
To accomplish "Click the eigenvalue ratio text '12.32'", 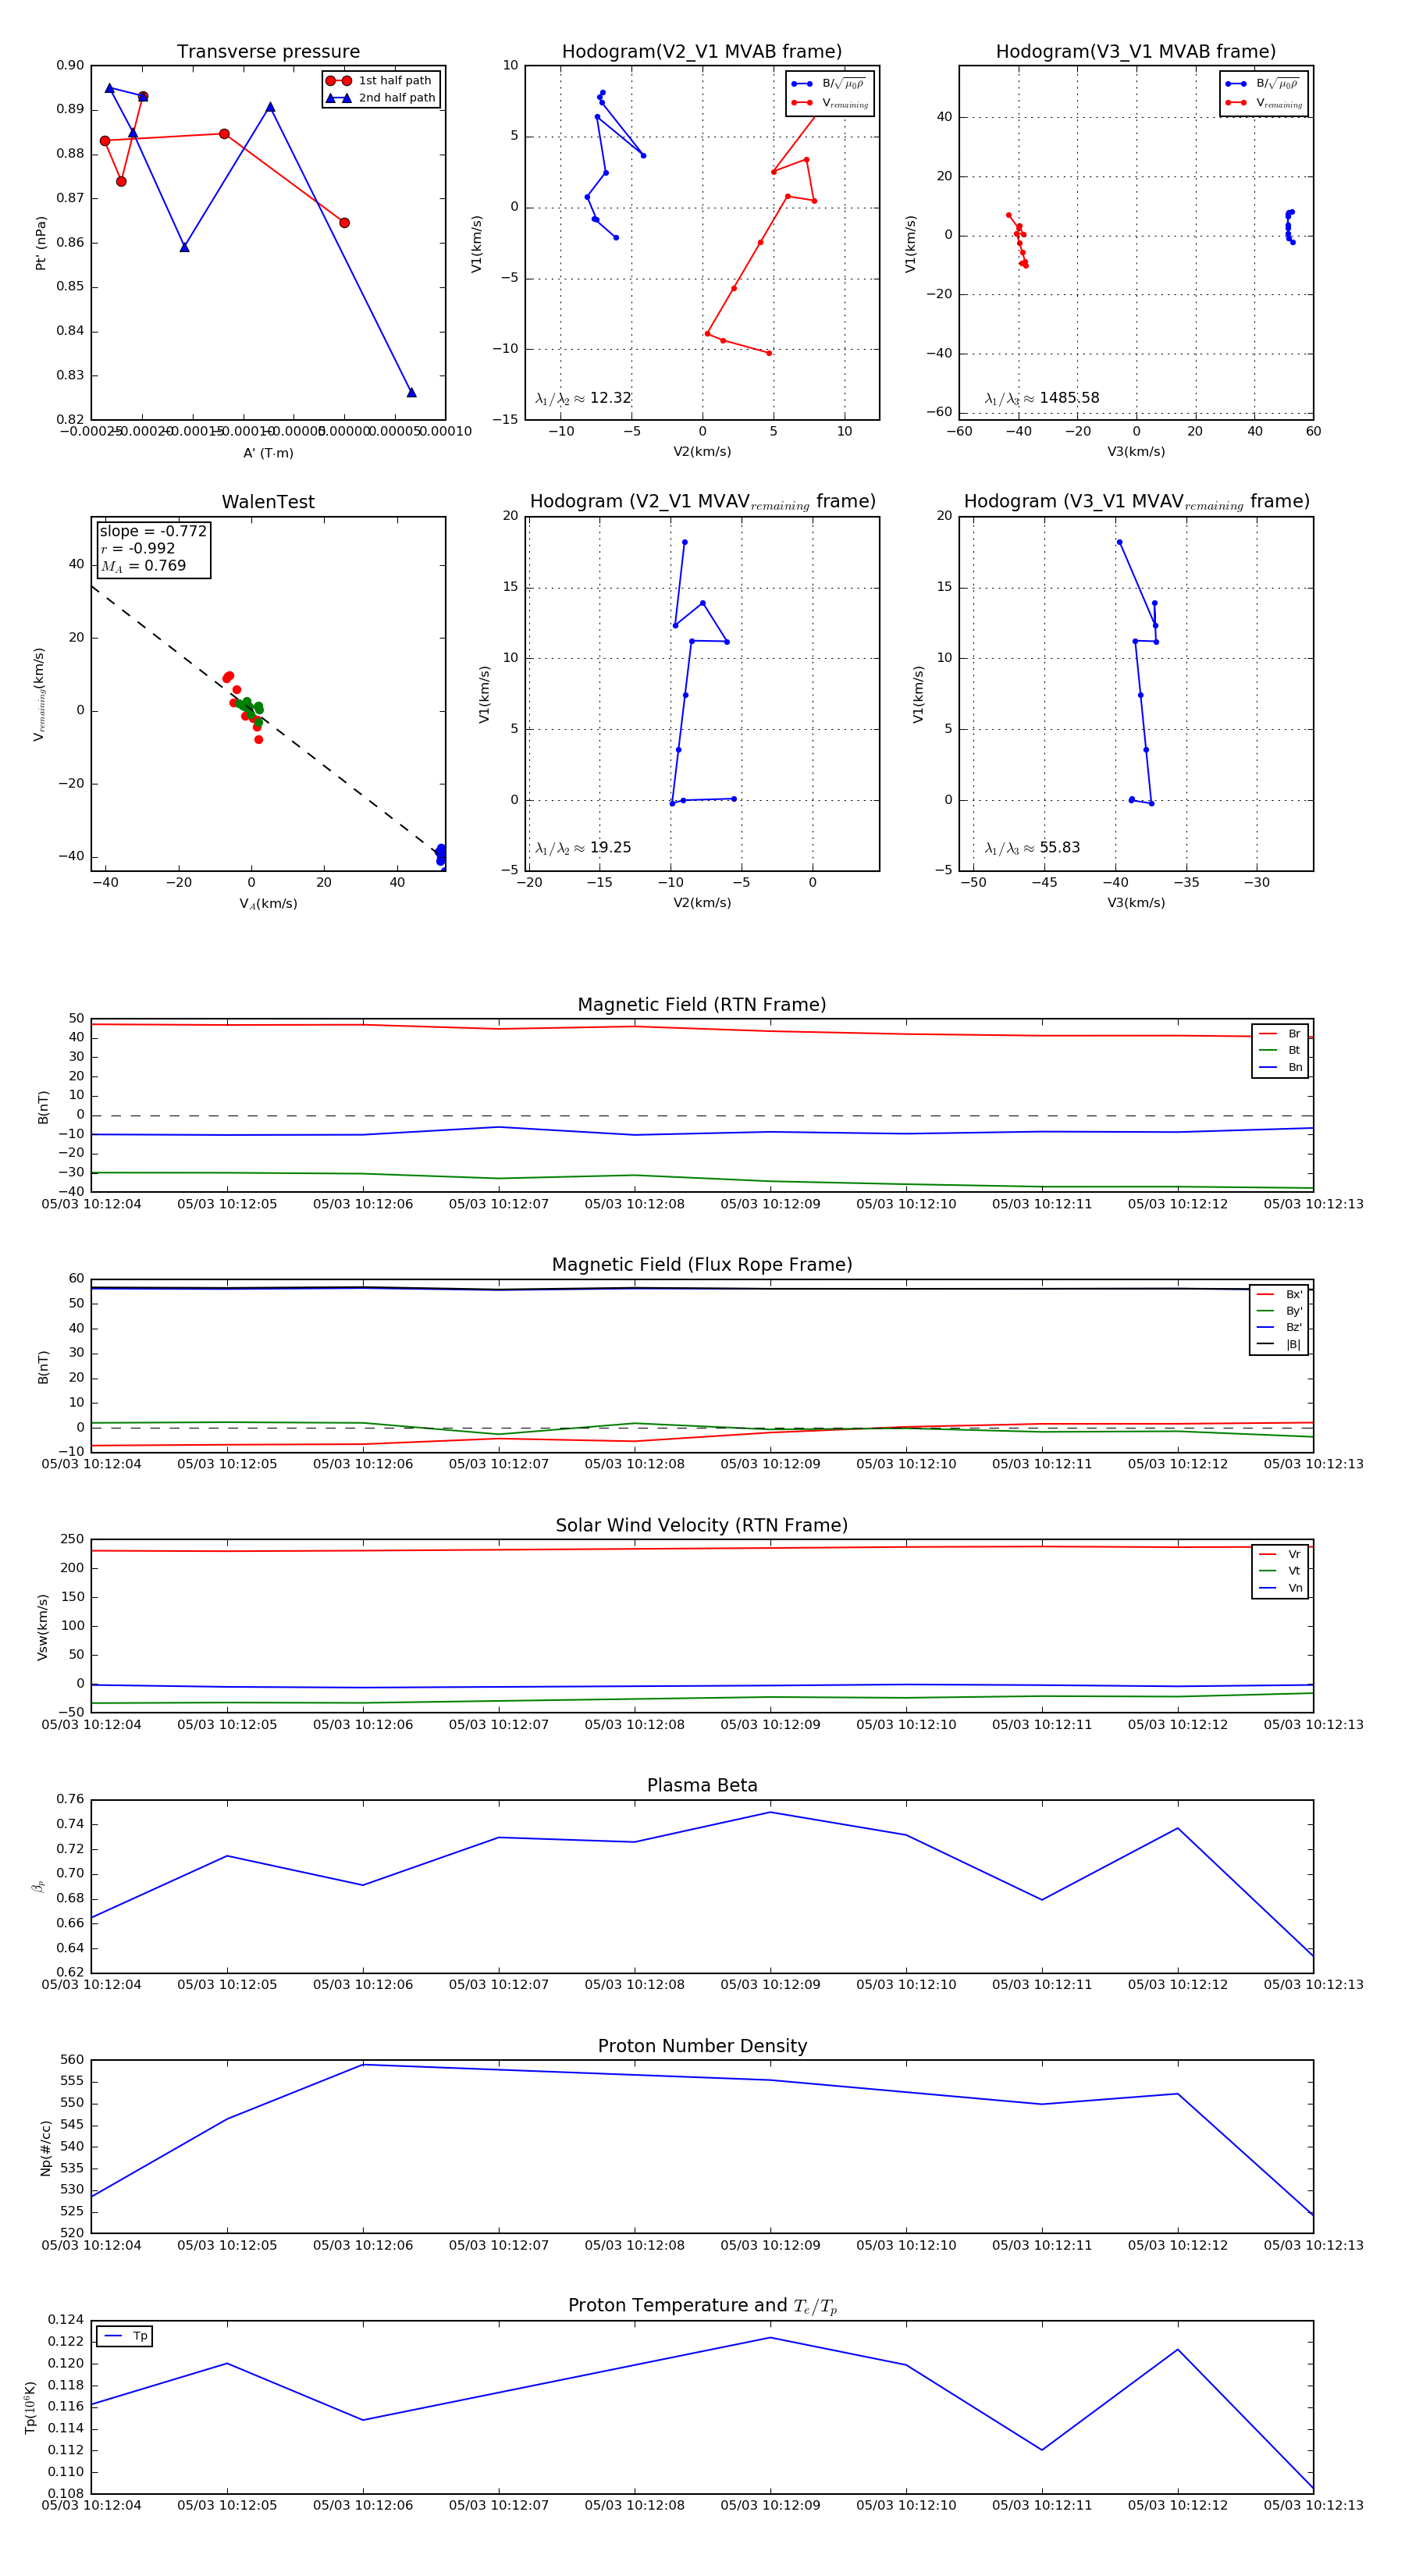I will pos(610,398).
